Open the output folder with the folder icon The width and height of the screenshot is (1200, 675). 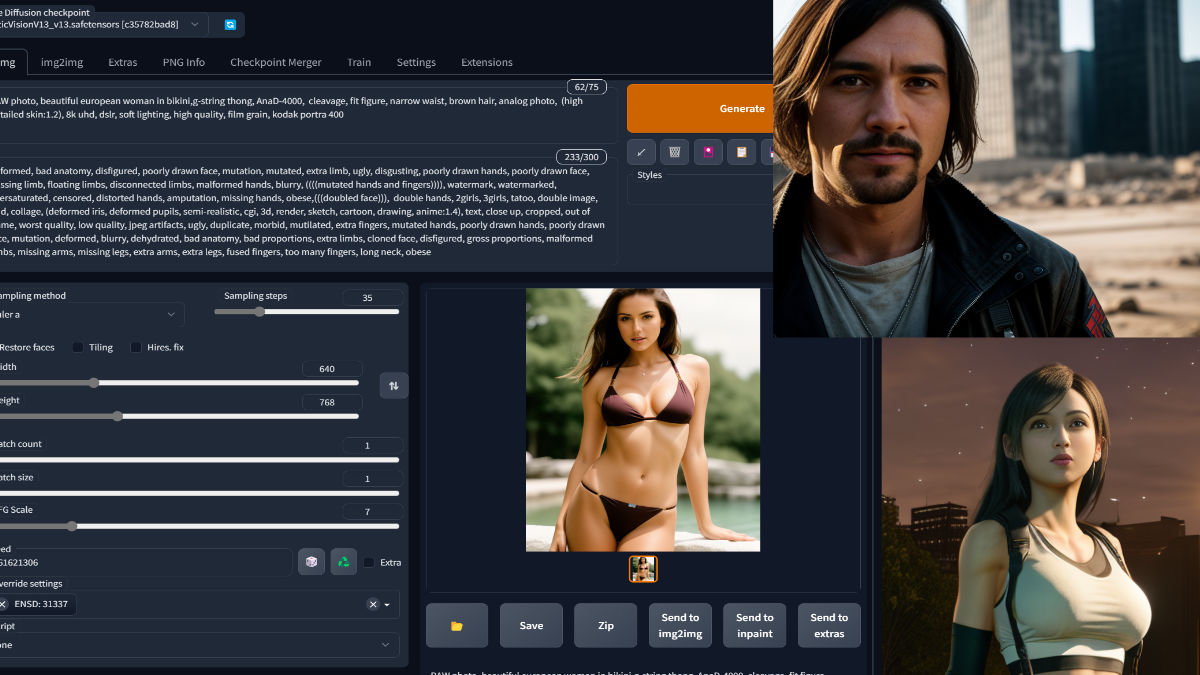457,626
